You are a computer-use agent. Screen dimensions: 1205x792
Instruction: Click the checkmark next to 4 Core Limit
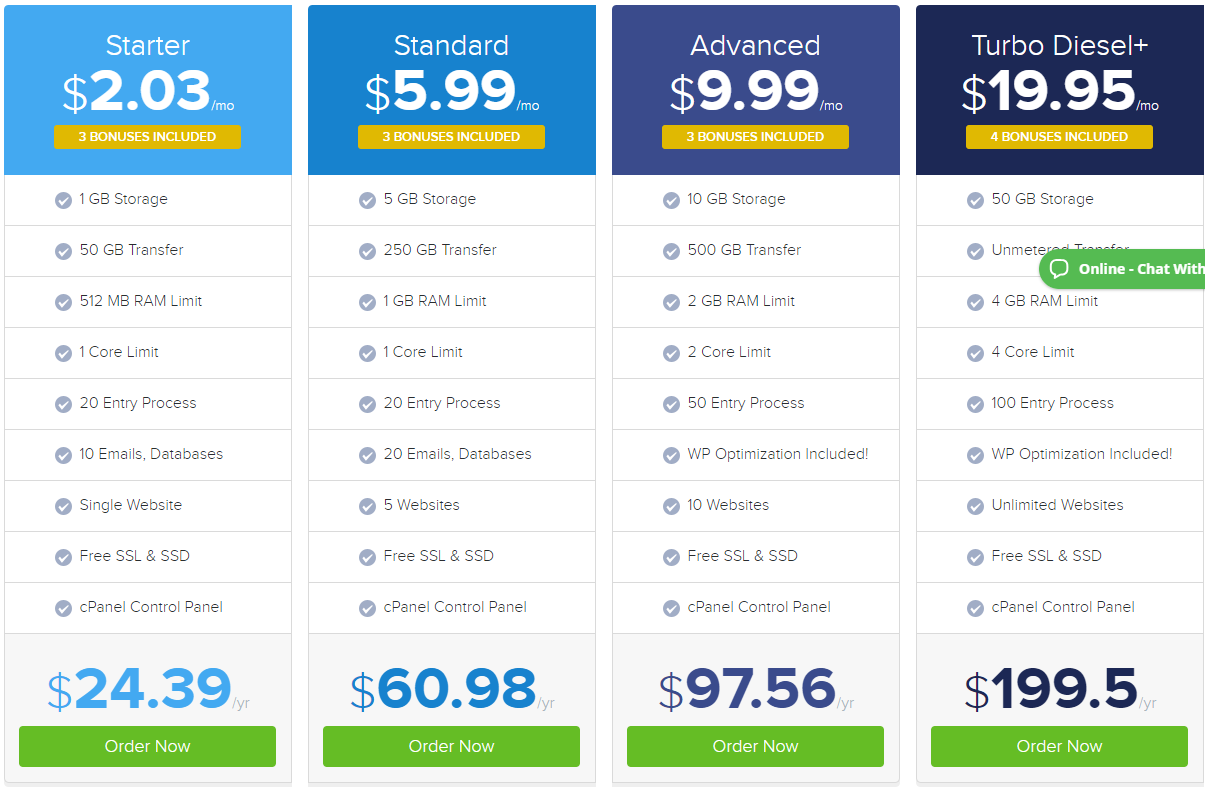(x=975, y=352)
